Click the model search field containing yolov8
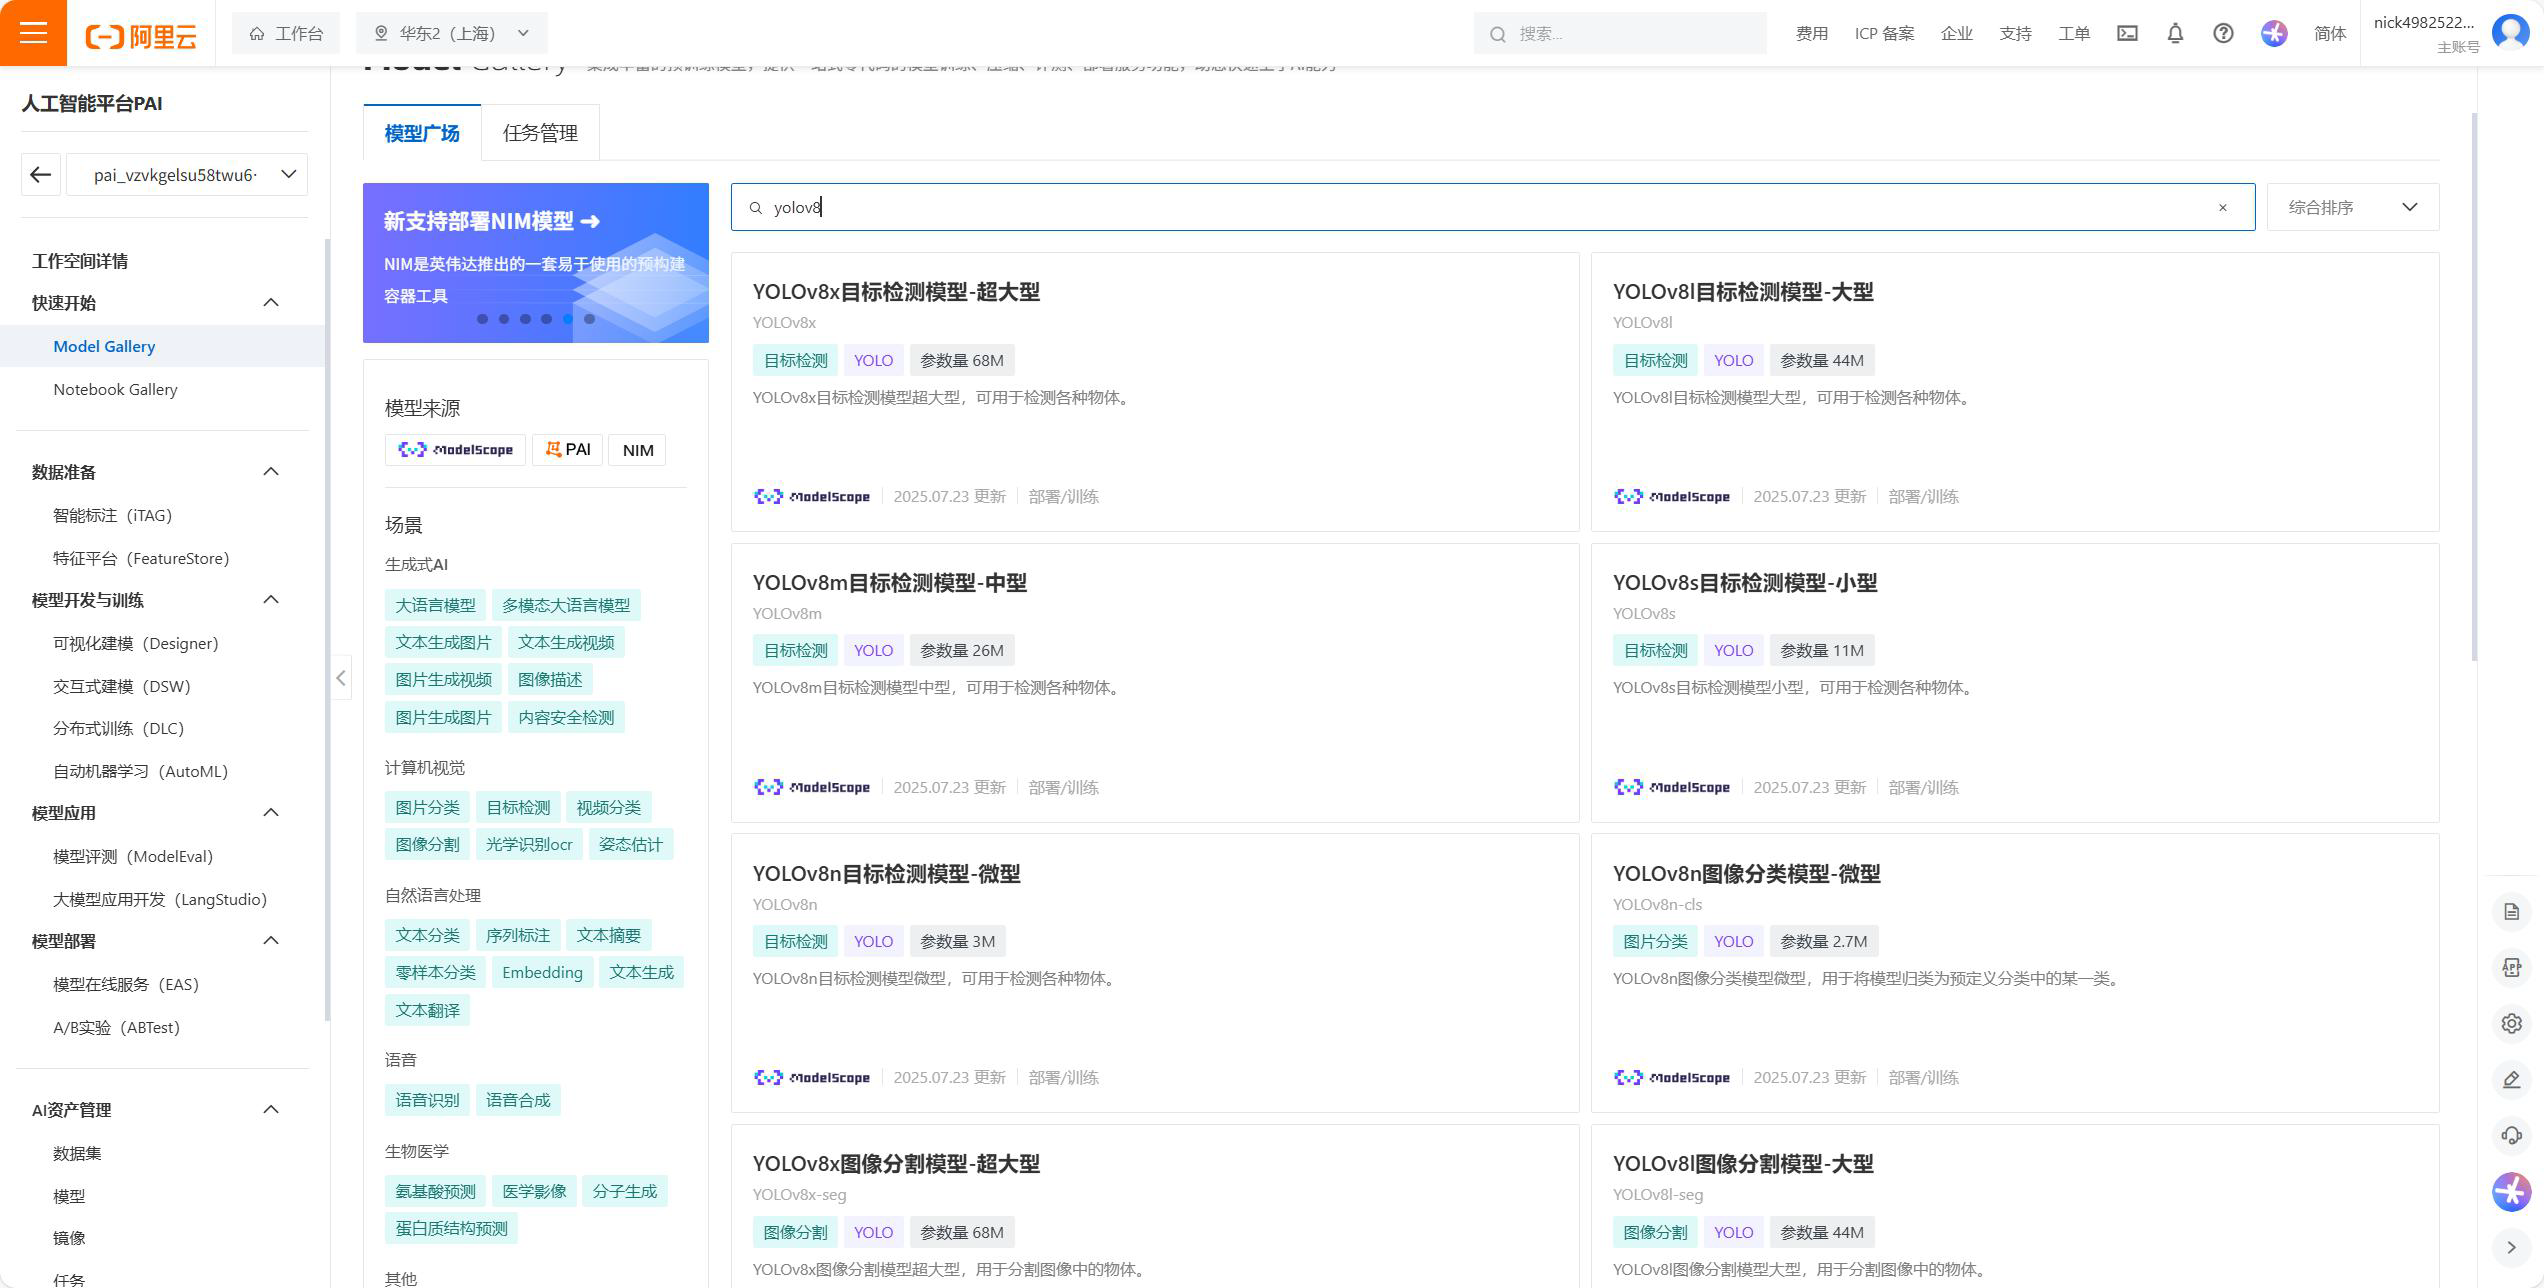Image resolution: width=2544 pixels, height=1288 pixels. click(x=1493, y=207)
